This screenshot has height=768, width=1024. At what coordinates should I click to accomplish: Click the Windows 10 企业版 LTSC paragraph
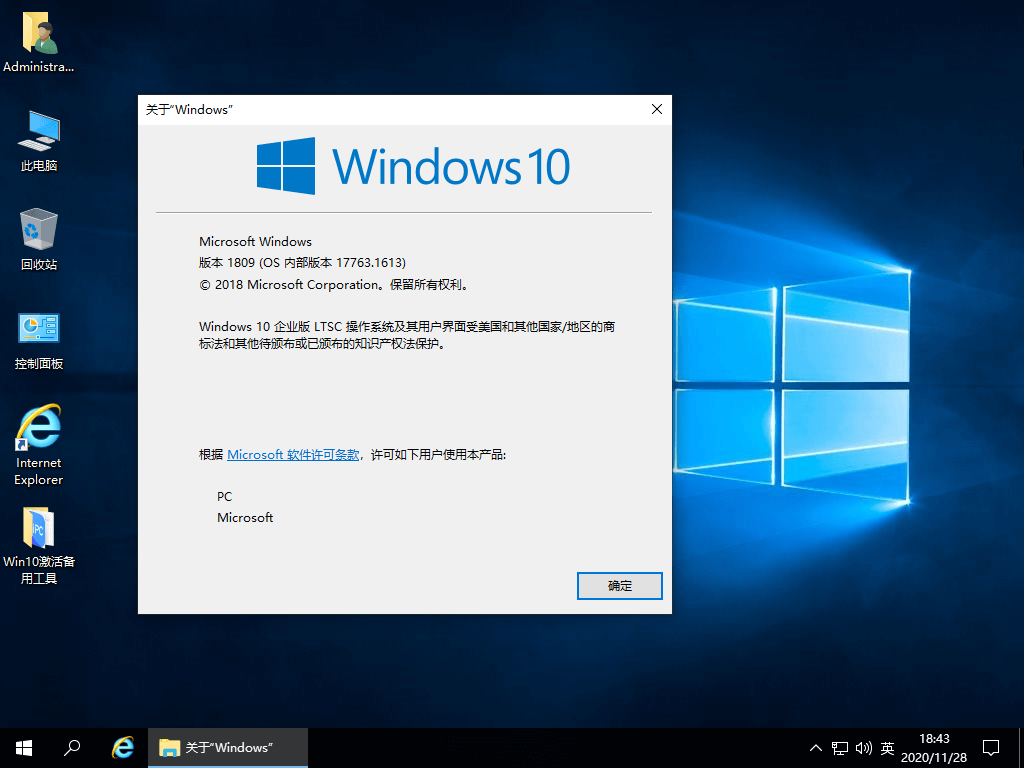406,334
